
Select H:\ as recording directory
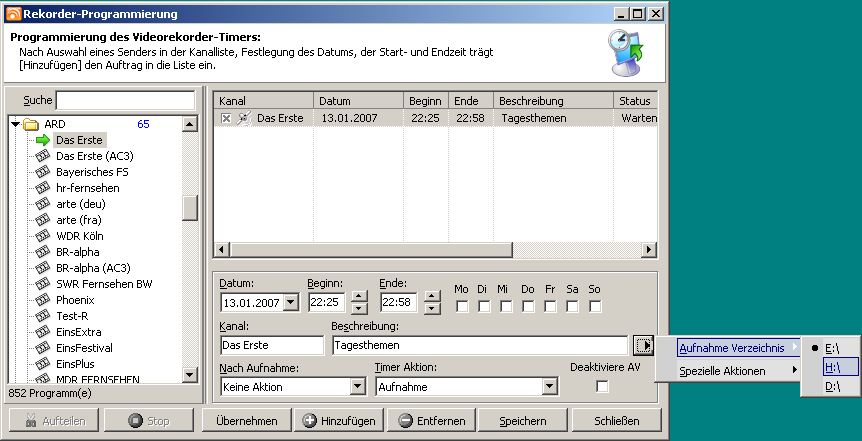(832, 367)
